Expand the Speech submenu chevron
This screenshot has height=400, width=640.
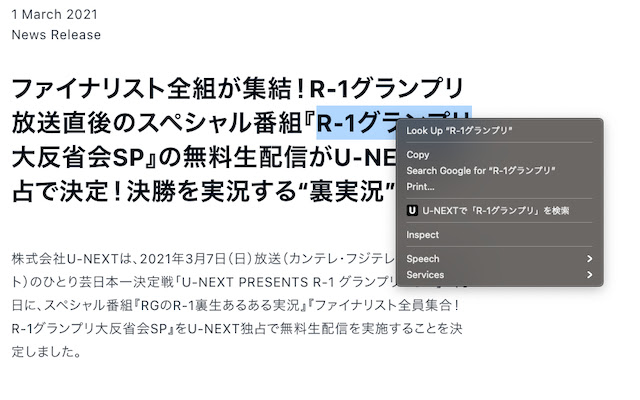coord(589,259)
